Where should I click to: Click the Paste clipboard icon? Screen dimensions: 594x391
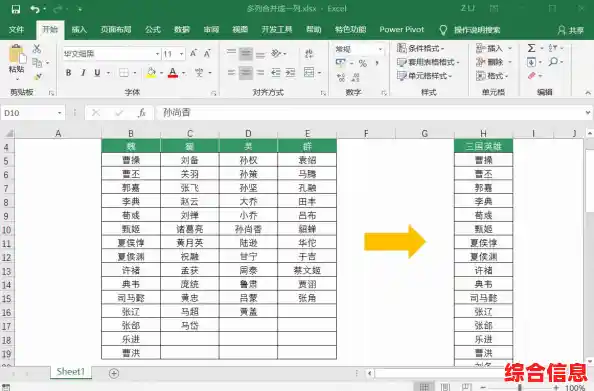pyautogui.click(x=16, y=54)
